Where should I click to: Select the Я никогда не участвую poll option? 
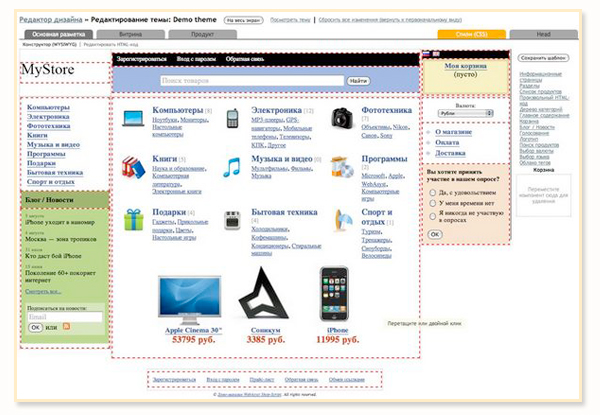(x=432, y=216)
